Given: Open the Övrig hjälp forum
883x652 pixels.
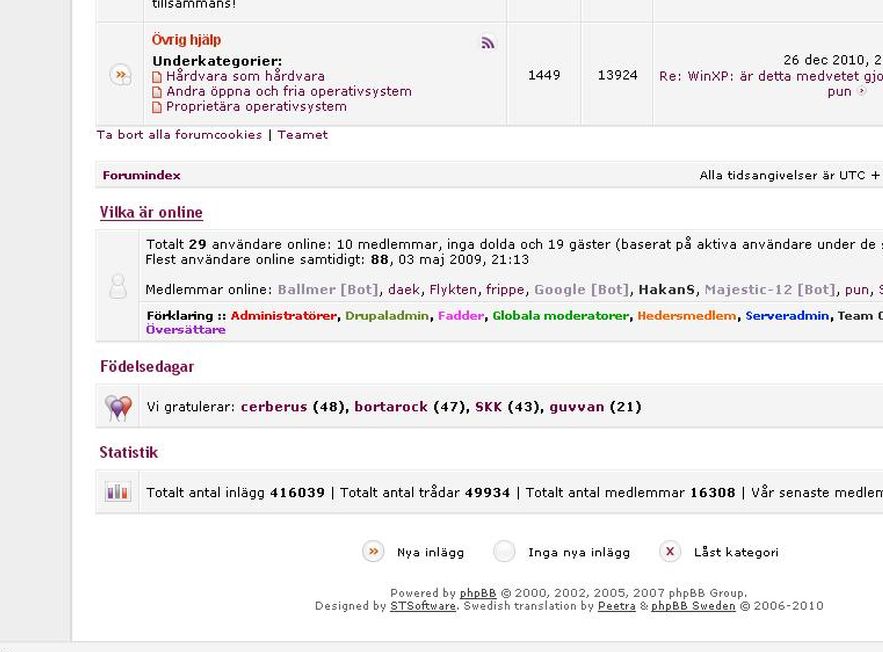Looking at the screenshot, I should coord(186,40).
